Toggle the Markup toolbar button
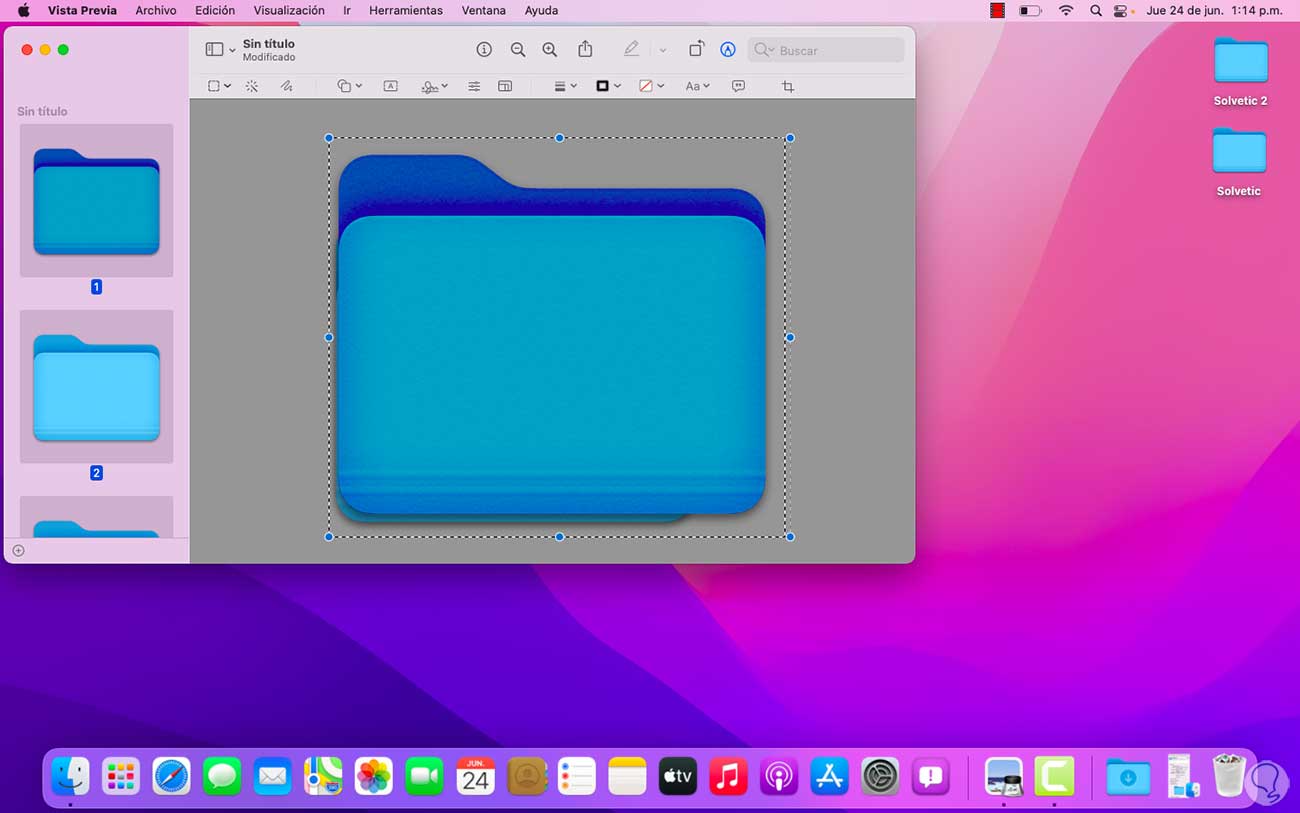This screenshot has height=813, width=1300. tap(728, 50)
